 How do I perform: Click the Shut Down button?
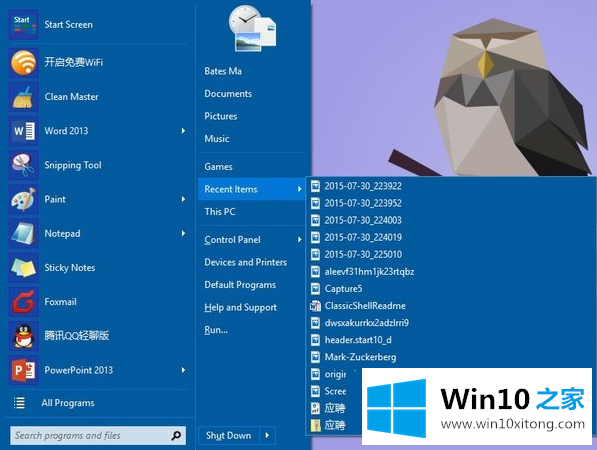coord(229,435)
